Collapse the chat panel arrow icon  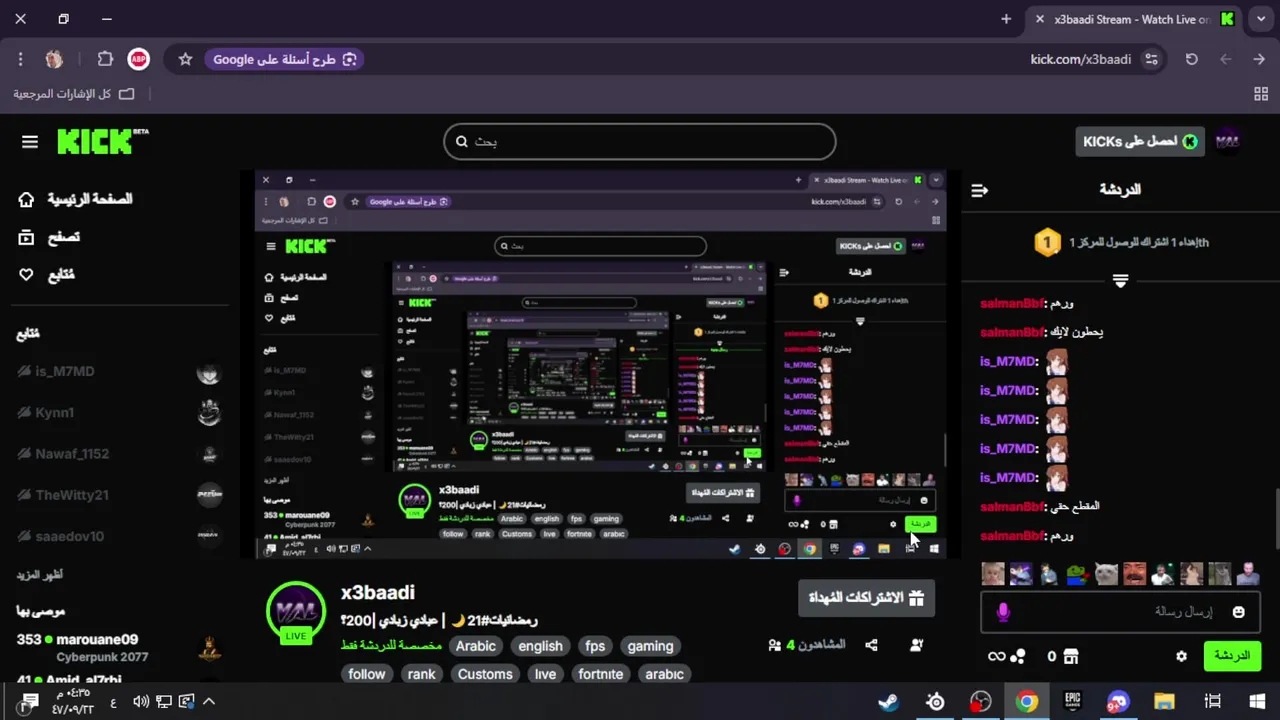(x=980, y=190)
